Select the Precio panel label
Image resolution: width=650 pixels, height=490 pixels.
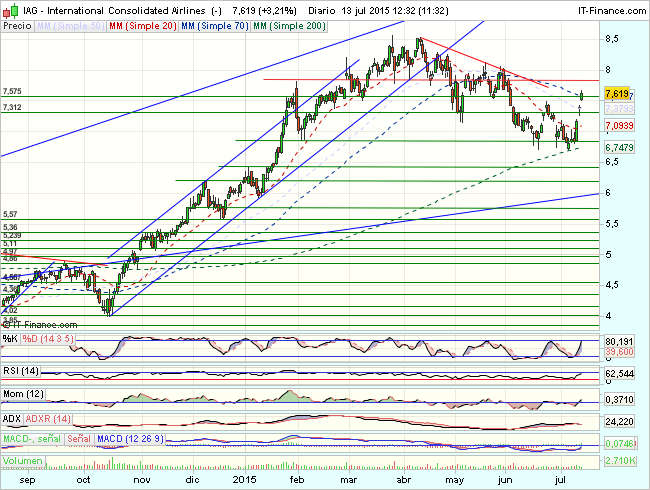coord(17,25)
